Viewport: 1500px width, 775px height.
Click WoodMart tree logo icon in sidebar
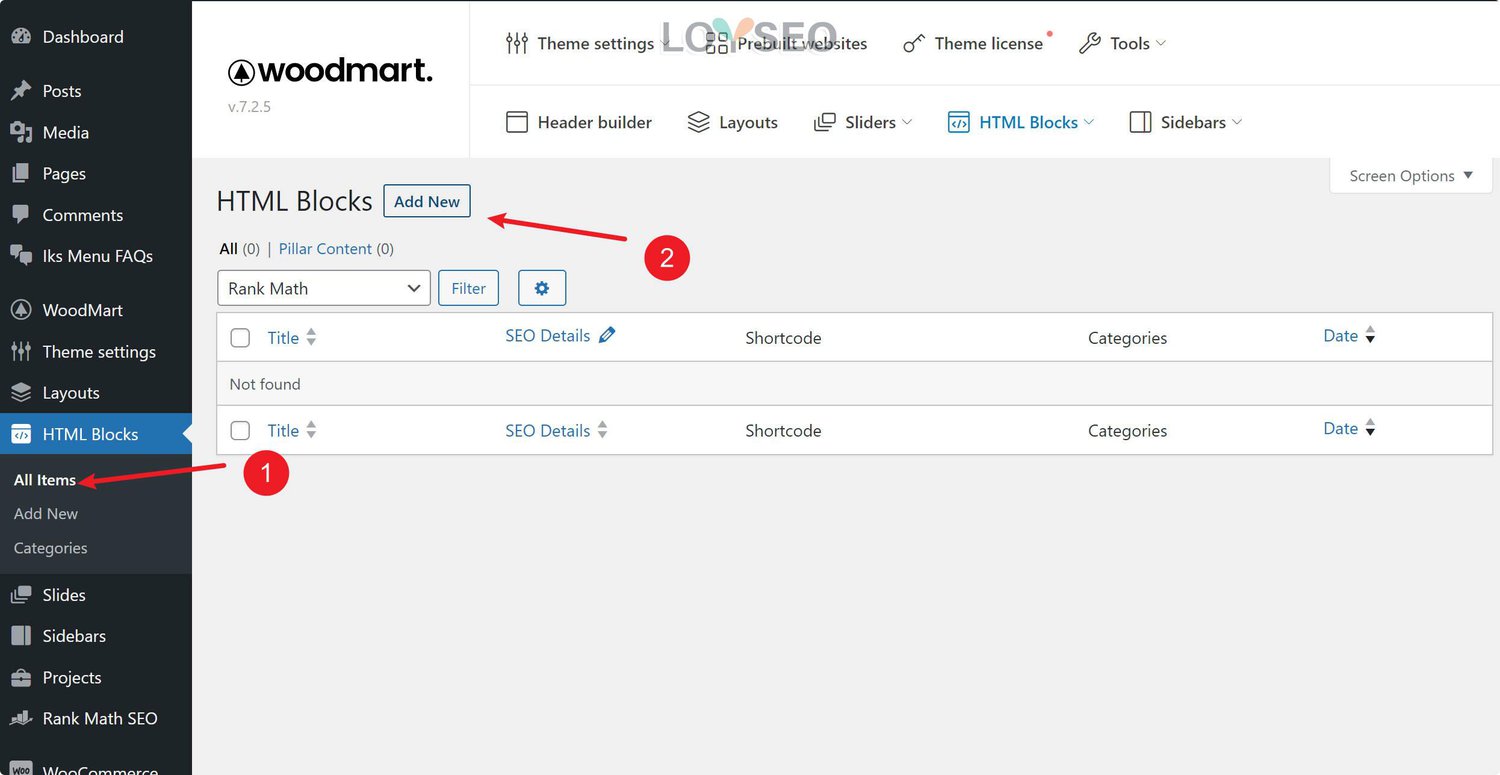21,310
